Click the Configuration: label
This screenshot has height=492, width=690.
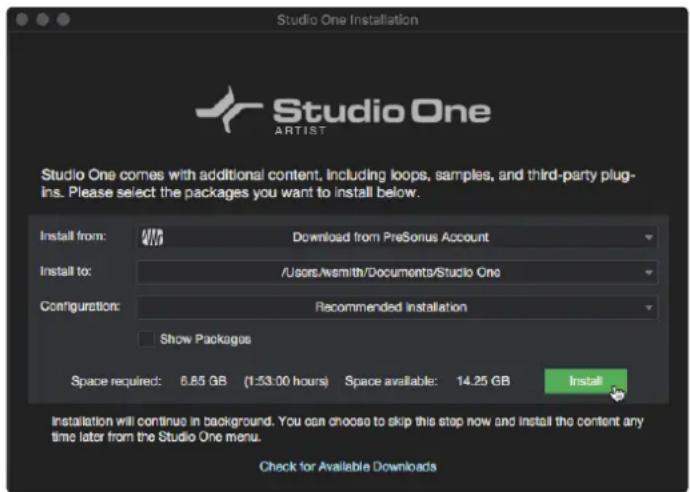coord(80,306)
